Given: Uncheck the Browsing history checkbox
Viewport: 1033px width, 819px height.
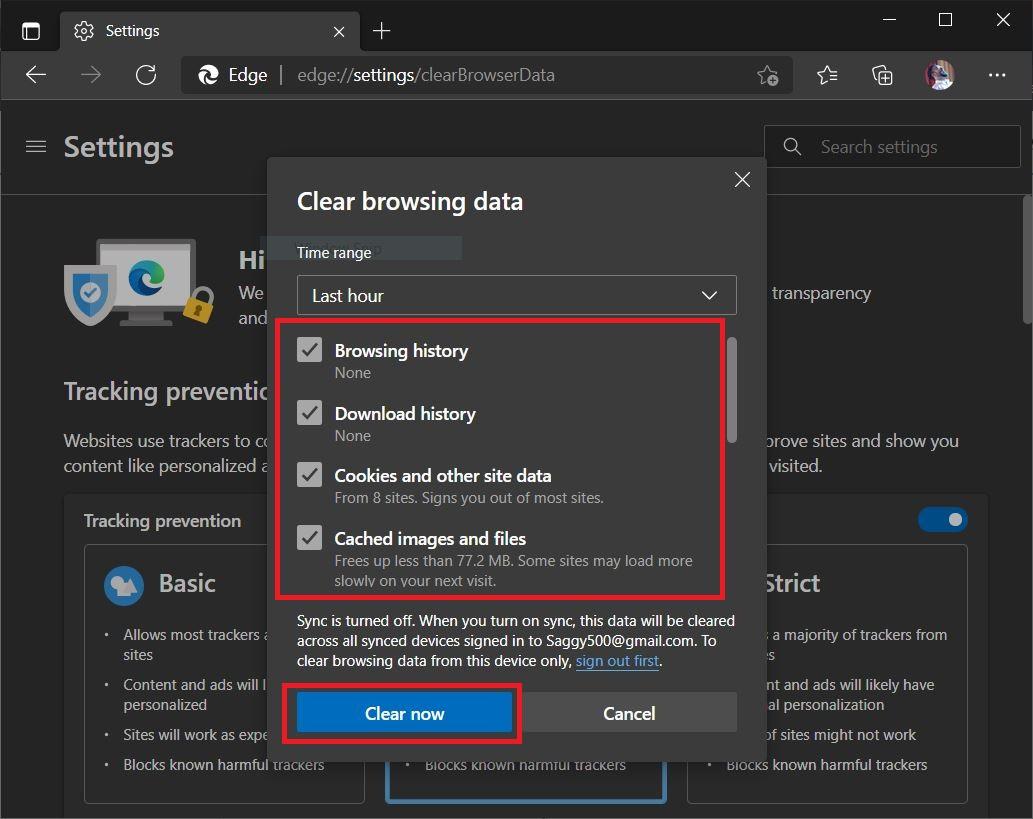Looking at the screenshot, I should (x=310, y=350).
